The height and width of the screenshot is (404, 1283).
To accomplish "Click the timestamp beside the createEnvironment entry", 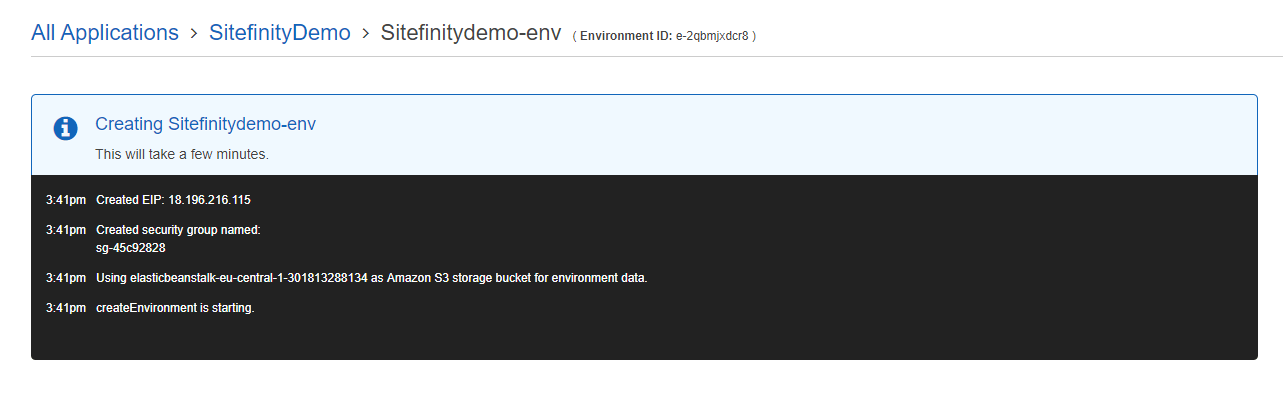I will click(65, 307).
